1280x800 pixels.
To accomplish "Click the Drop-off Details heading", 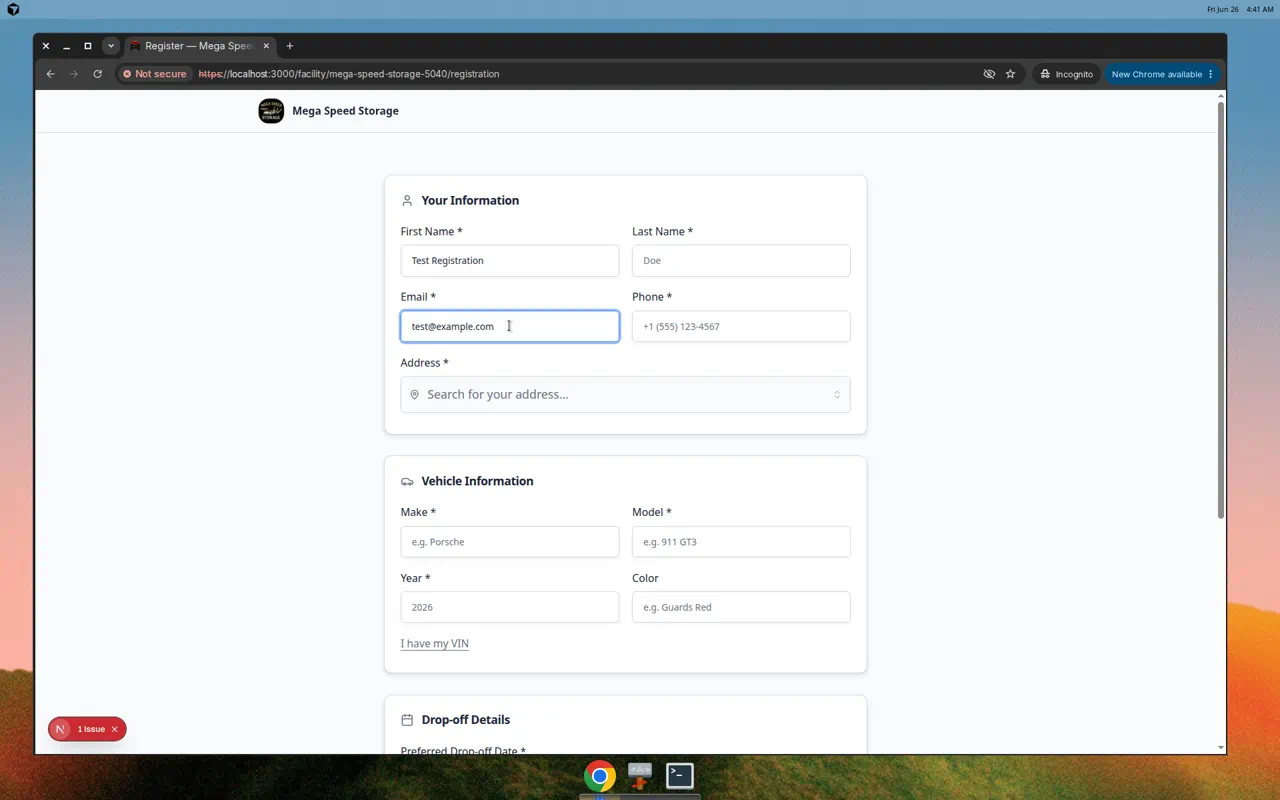I will coord(465,720).
